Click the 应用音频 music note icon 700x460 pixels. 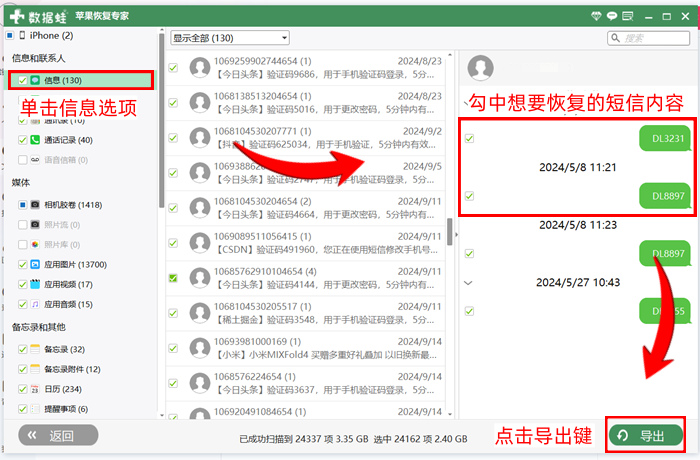(35, 304)
